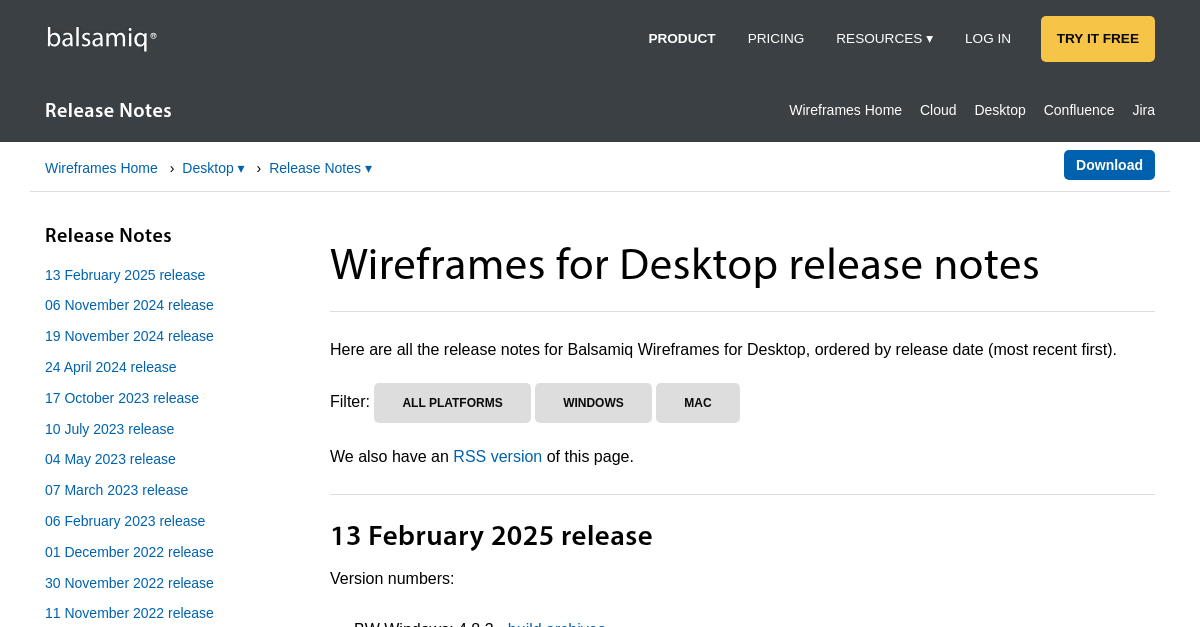Expand the RESOURCES dropdown menu
The image size is (1200, 627).
coord(884,39)
